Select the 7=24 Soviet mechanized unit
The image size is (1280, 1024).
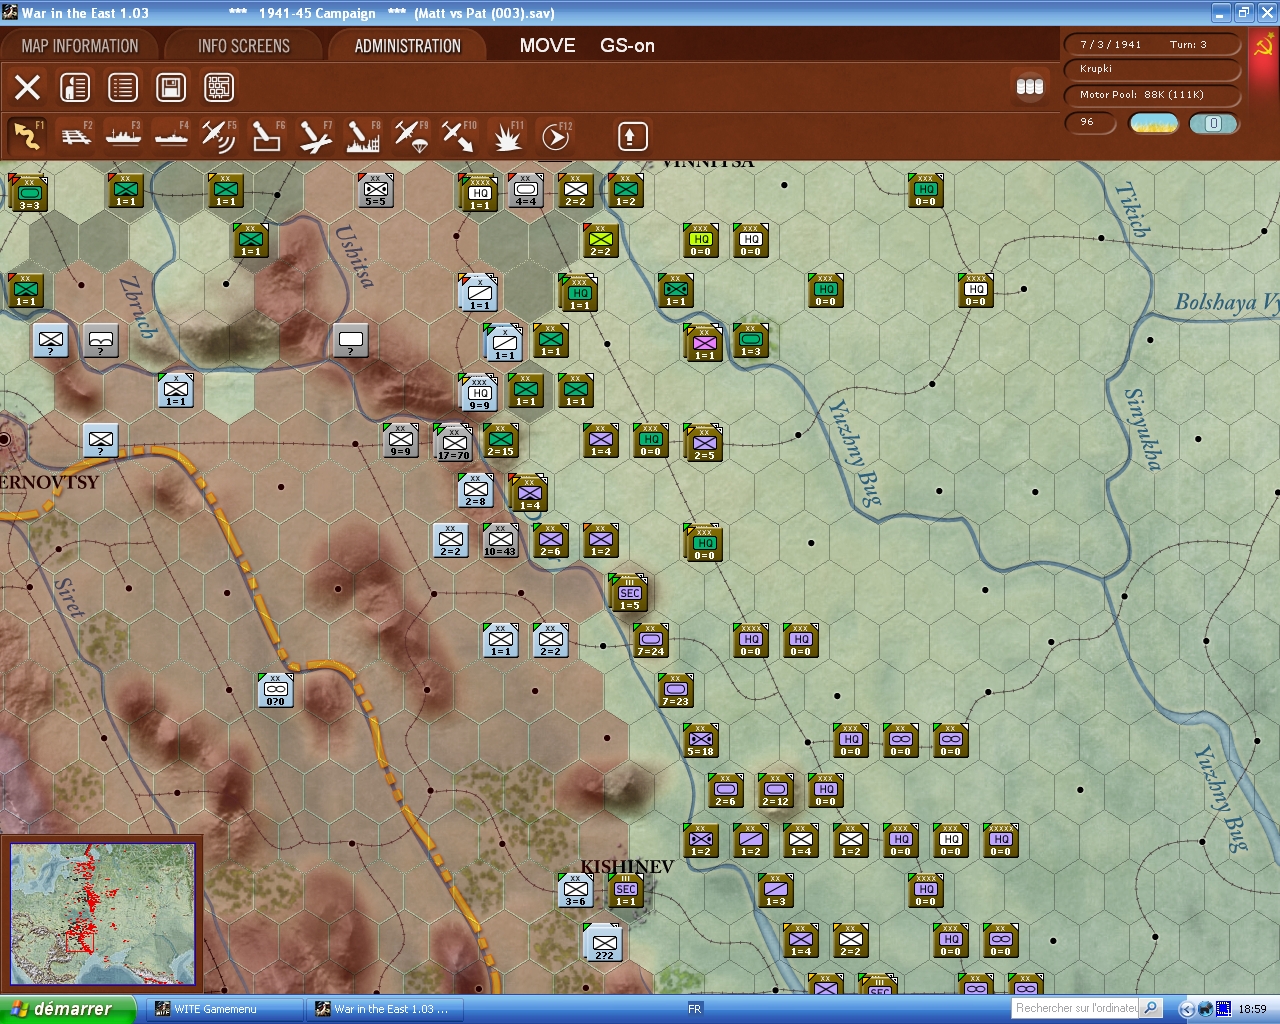pos(650,640)
